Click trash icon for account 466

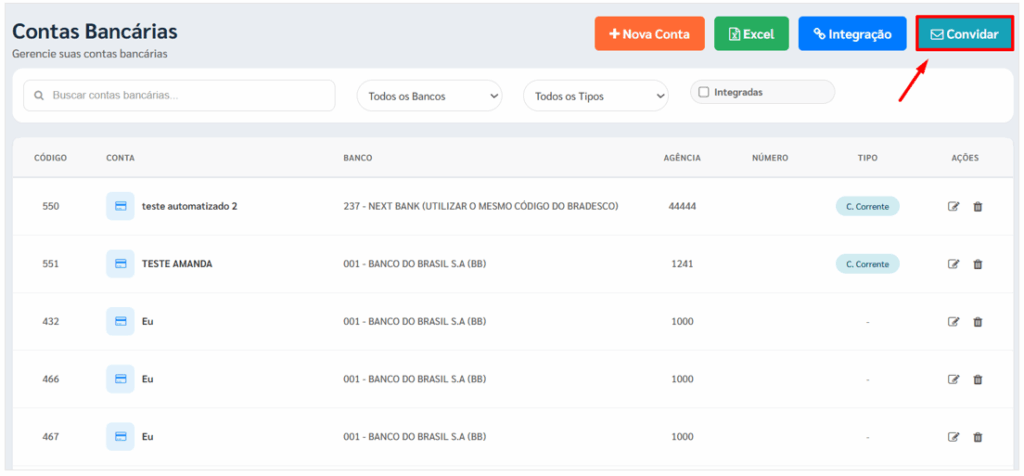click(x=978, y=380)
